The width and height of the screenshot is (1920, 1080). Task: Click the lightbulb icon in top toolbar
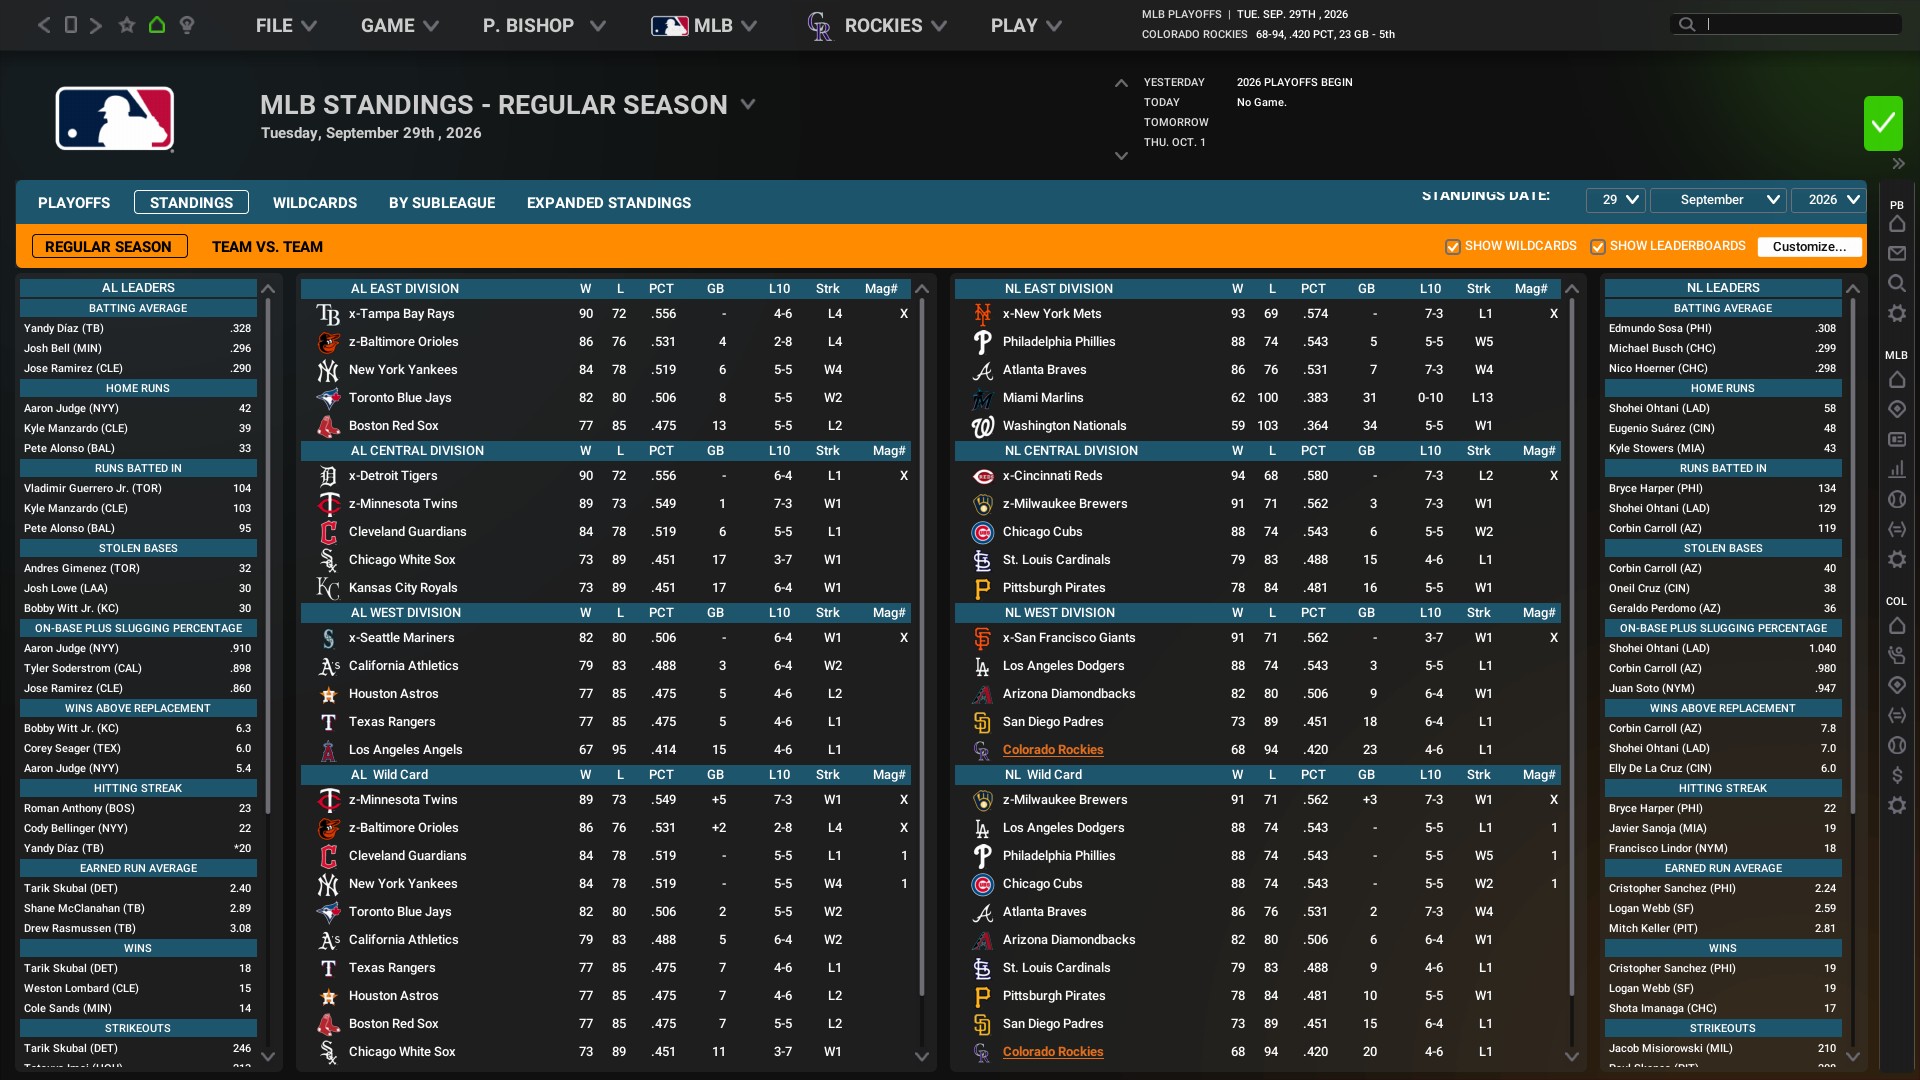187,25
